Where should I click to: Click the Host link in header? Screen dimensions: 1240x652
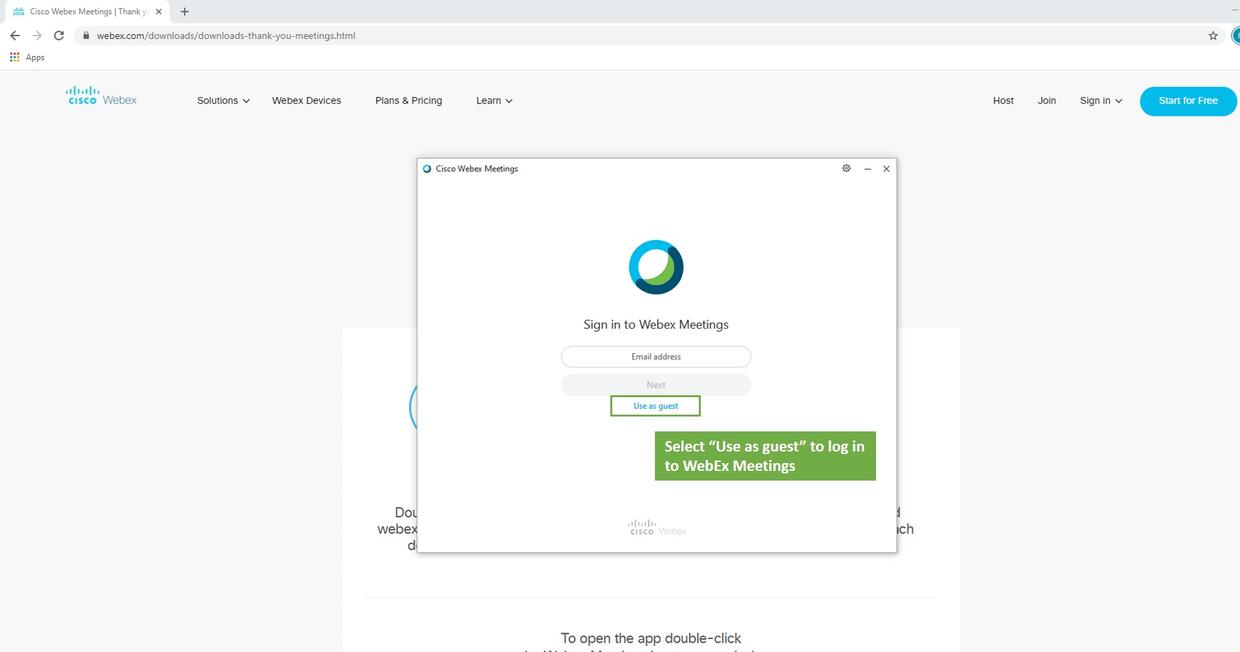pyautogui.click(x=1003, y=101)
